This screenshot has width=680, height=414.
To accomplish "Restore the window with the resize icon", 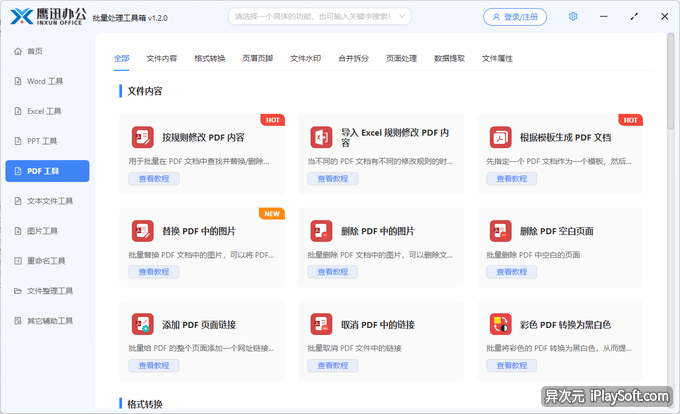I will coord(634,16).
